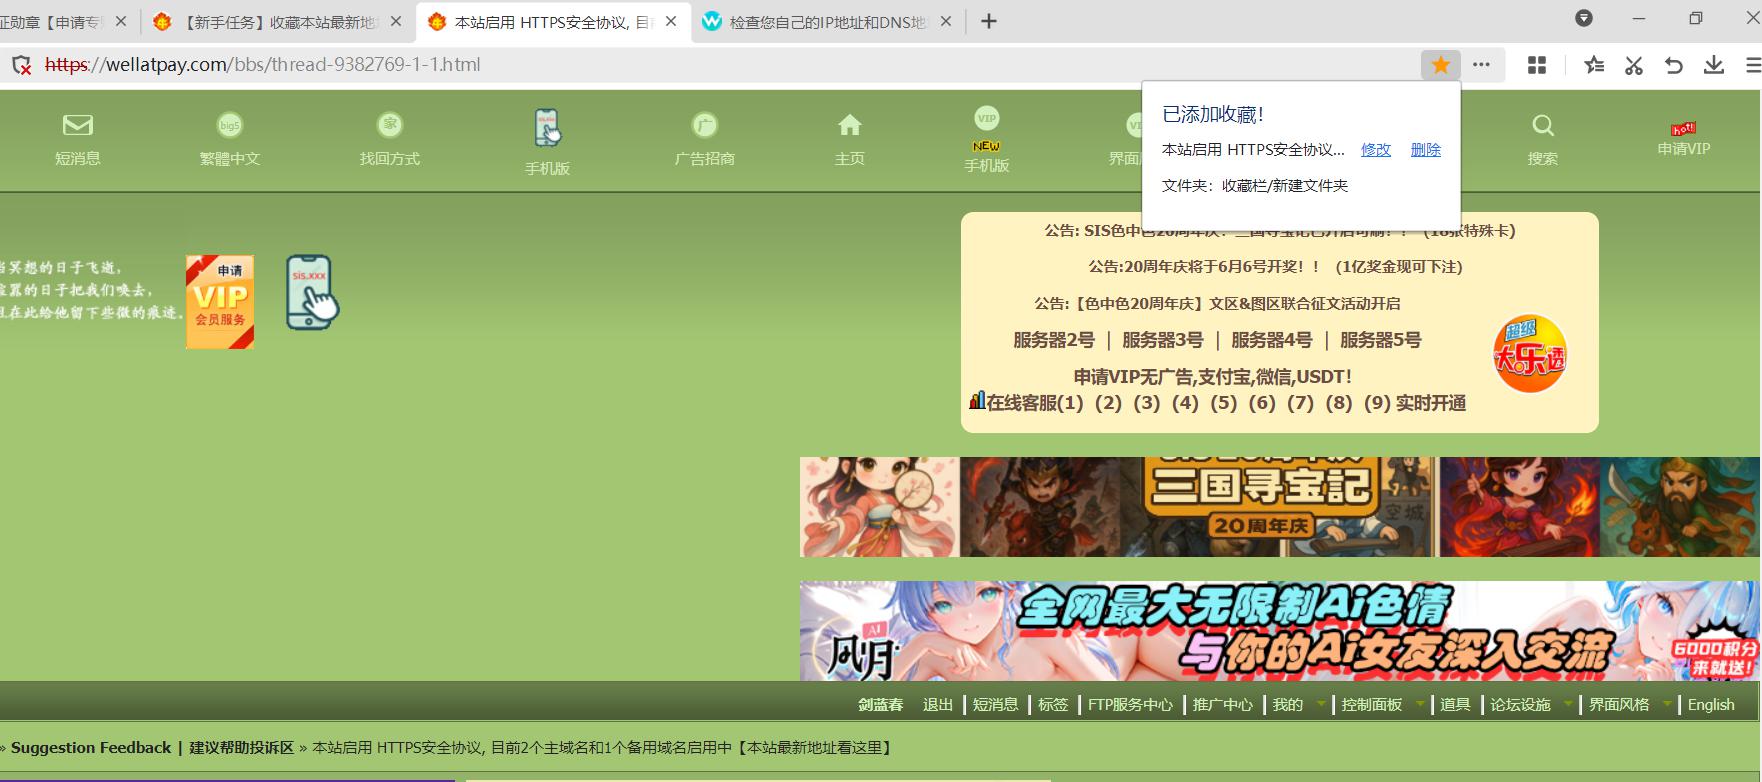This screenshot has height=782, width=1762.
Task: Switch to 繁體中文 via big5 icon
Action: (x=230, y=126)
